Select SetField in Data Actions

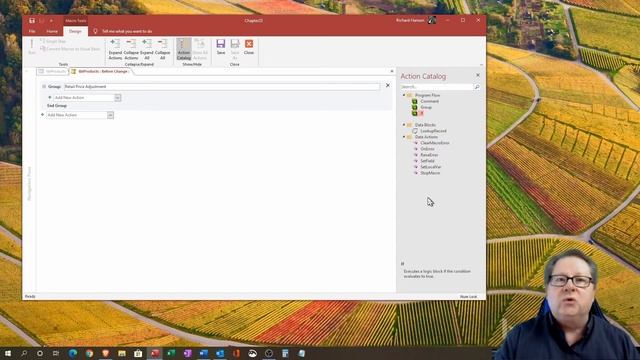pos(427,161)
